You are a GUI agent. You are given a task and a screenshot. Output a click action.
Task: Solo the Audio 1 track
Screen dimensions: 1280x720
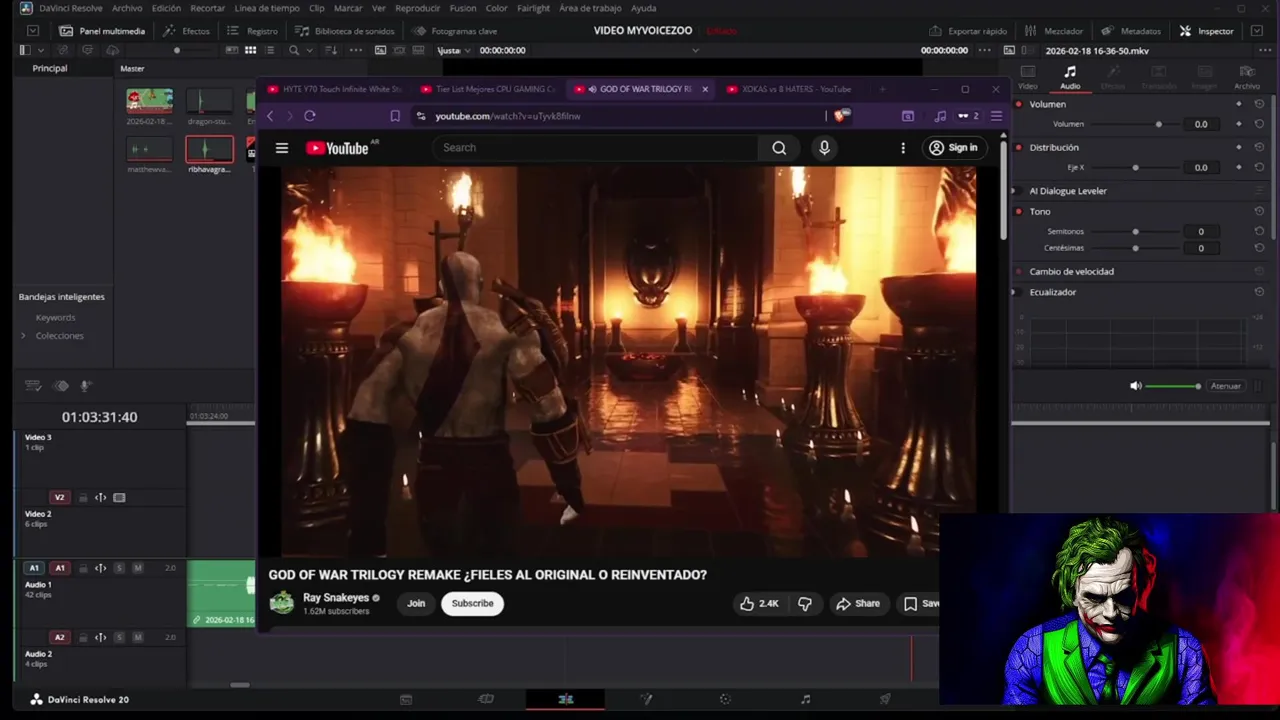120,568
